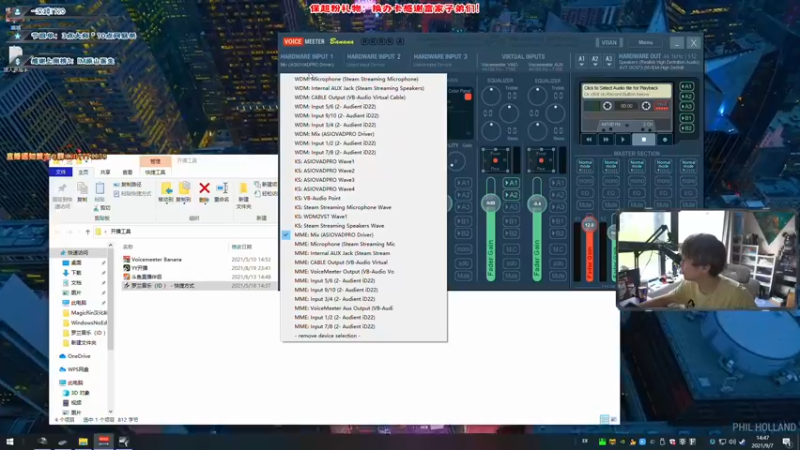The width and height of the screenshot is (800, 450).
Task: Open the Voicemeeter Menu button
Action: pos(645,42)
